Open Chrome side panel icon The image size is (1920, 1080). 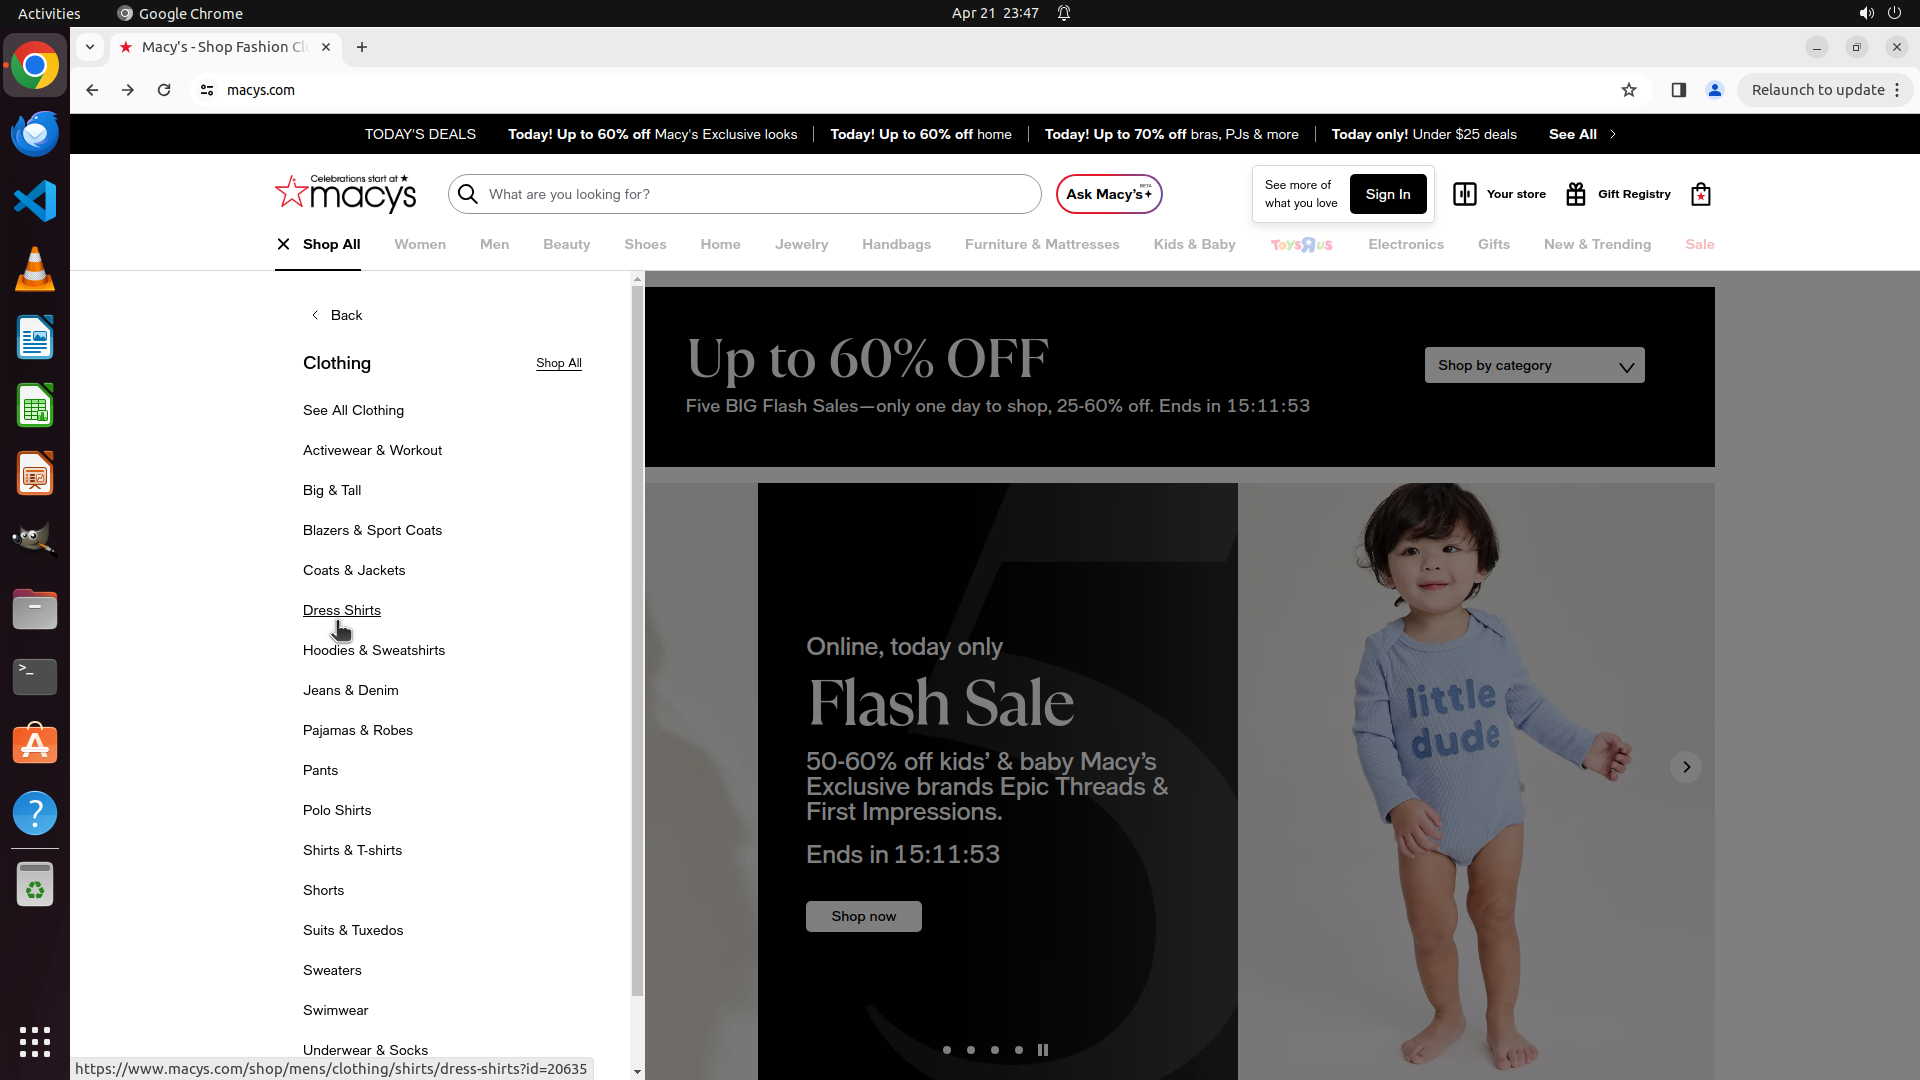click(x=1679, y=90)
